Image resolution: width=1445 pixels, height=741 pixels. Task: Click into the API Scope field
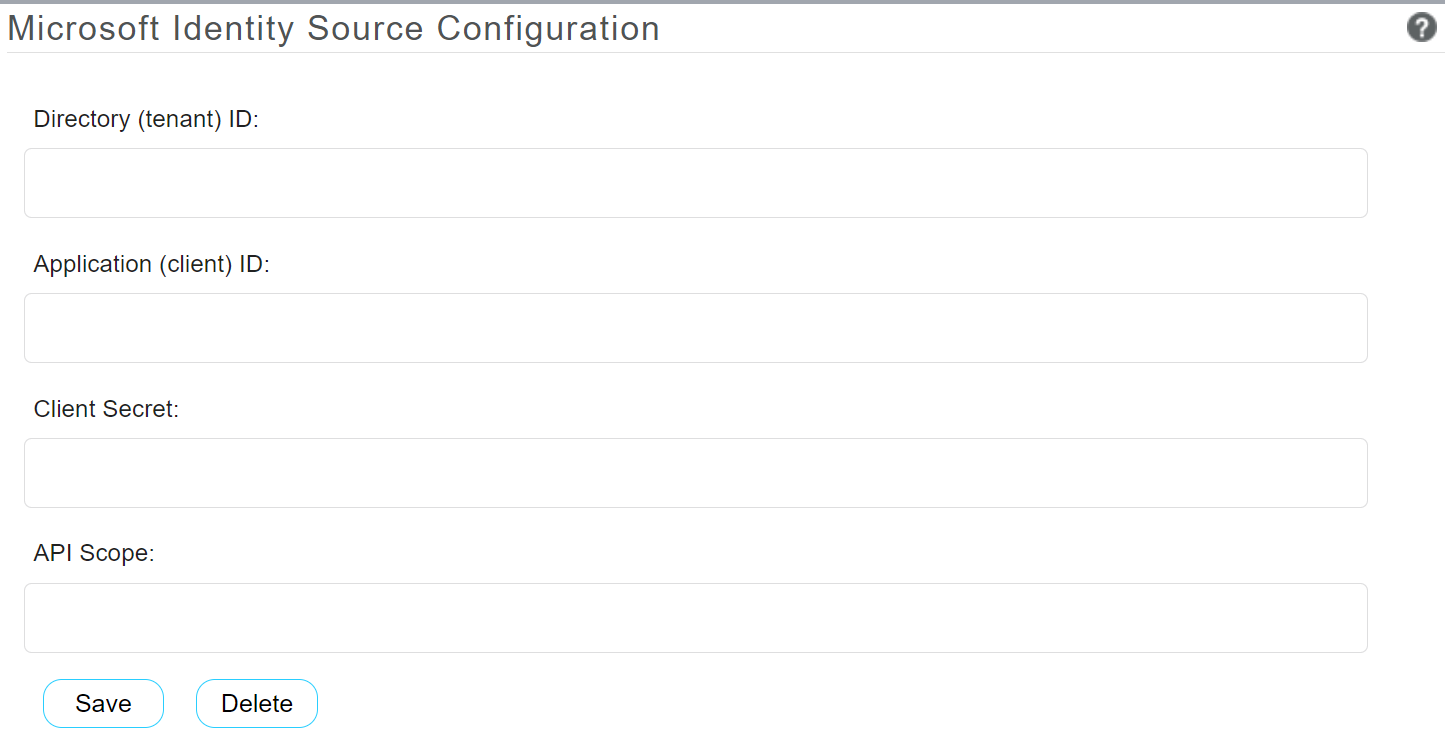[695, 618]
